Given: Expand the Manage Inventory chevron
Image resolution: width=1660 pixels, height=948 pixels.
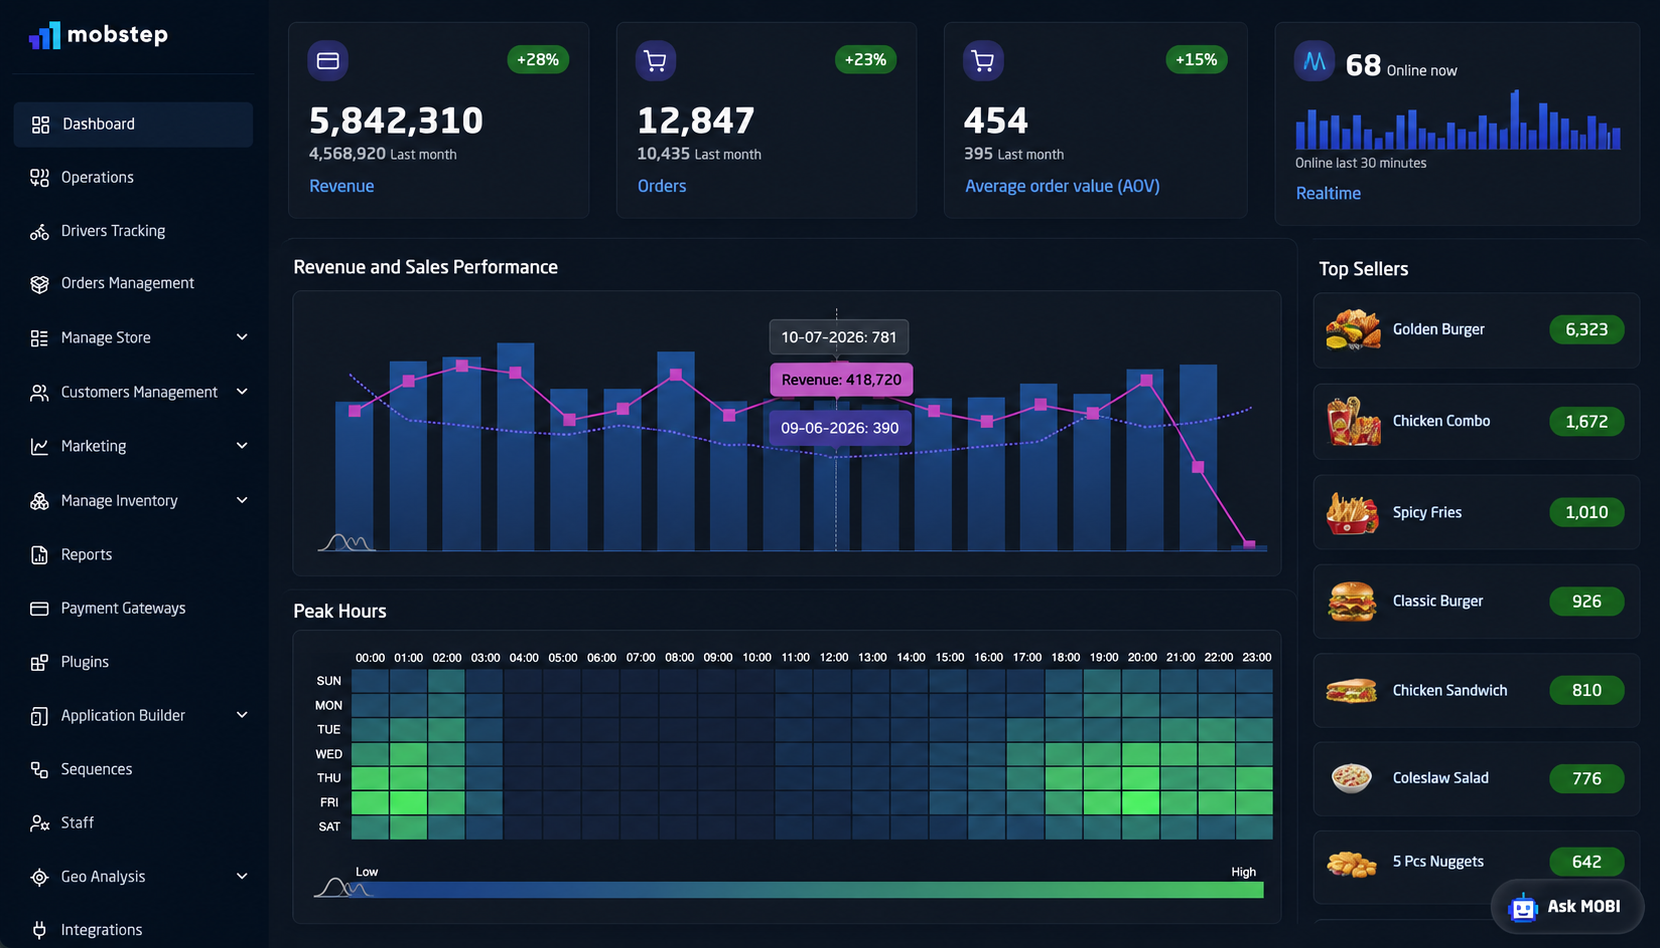Looking at the screenshot, I should (x=242, y=500).
